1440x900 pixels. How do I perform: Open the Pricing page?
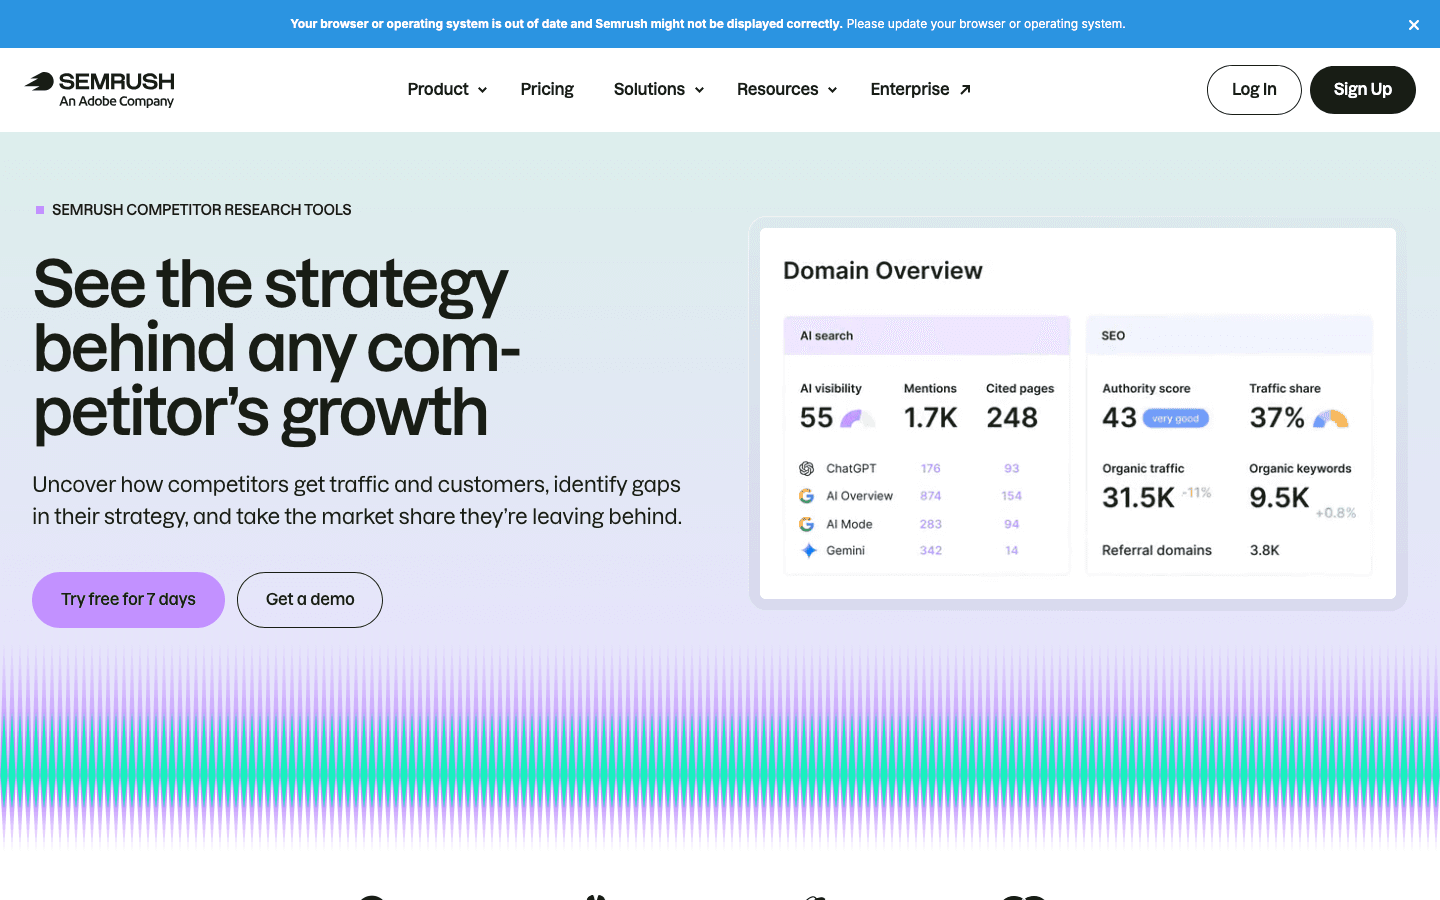point(547,89)
